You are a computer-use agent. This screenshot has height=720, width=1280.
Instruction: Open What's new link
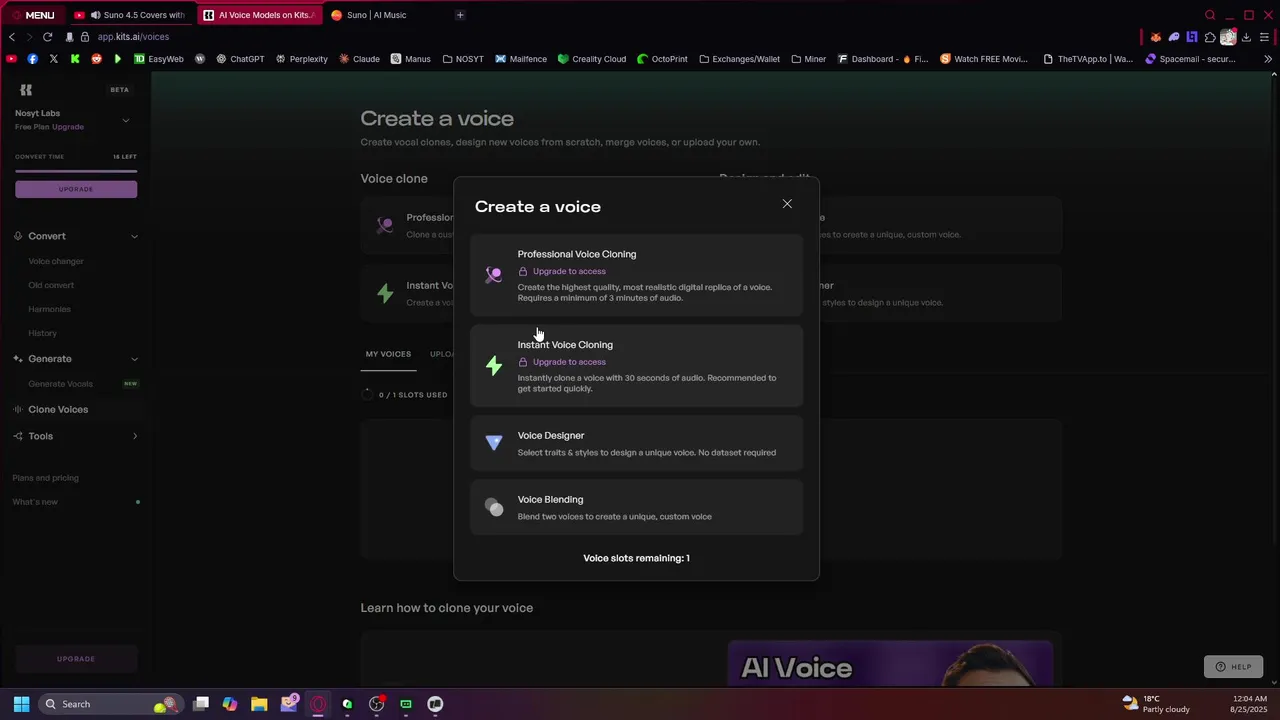point(35,502)
